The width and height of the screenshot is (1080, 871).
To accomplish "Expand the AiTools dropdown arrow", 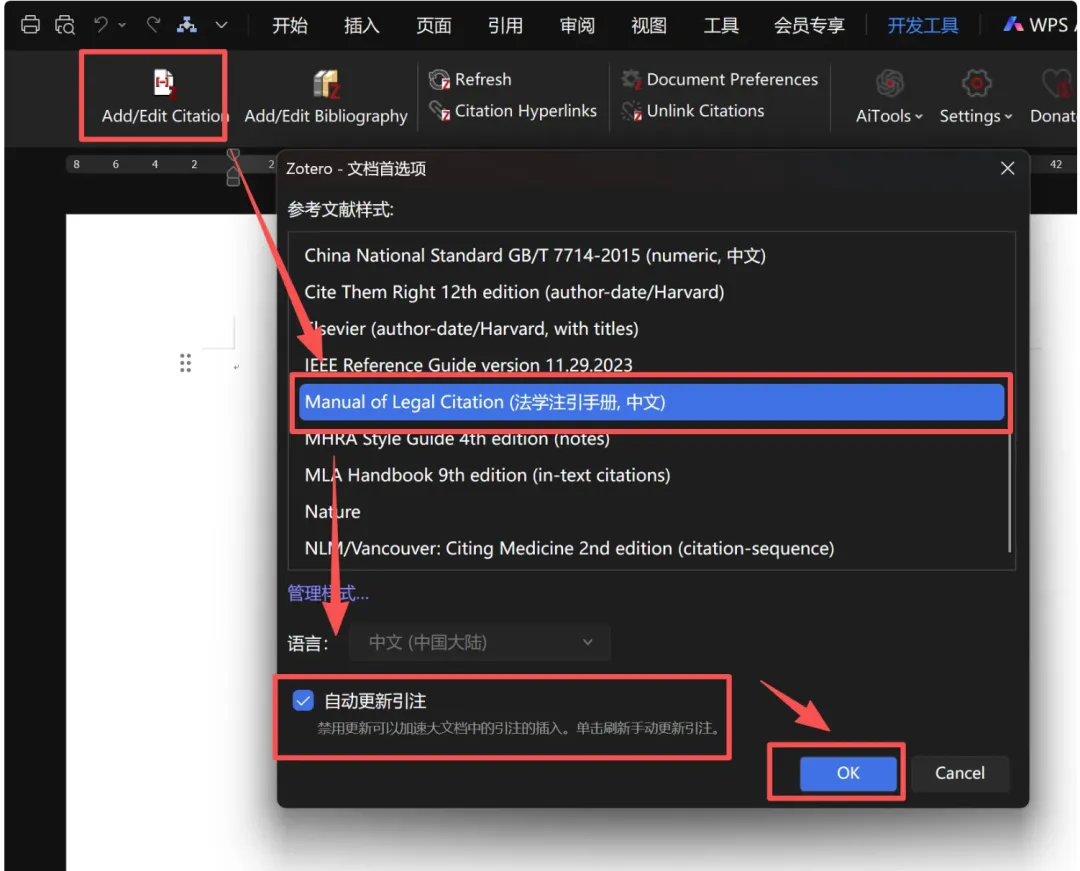I will click(x=919, y=116).
